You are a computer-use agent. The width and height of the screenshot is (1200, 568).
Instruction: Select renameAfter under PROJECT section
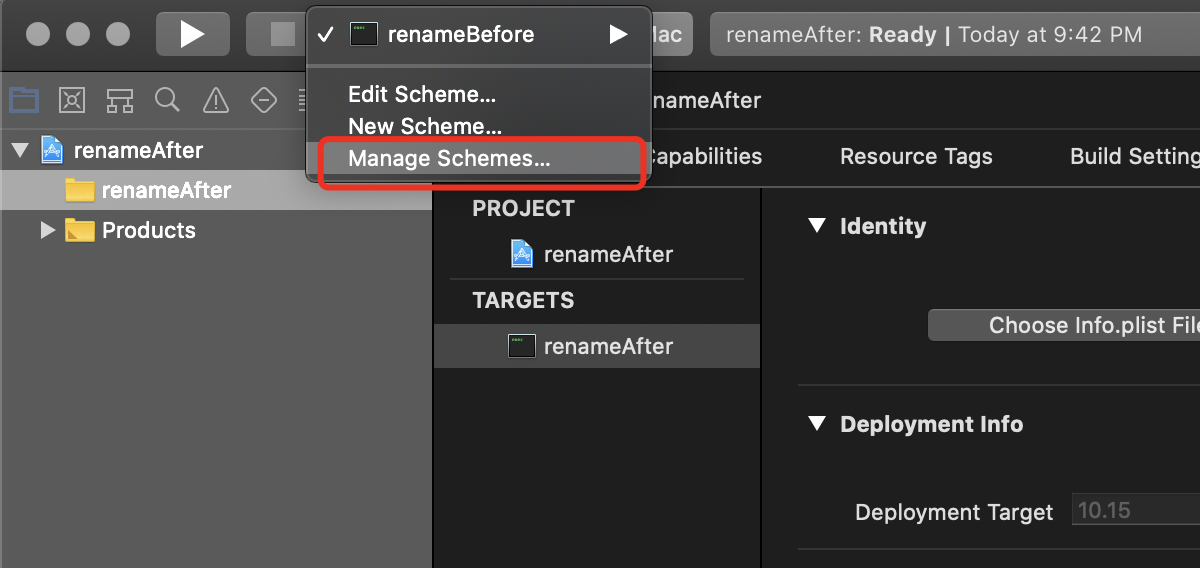597,254
